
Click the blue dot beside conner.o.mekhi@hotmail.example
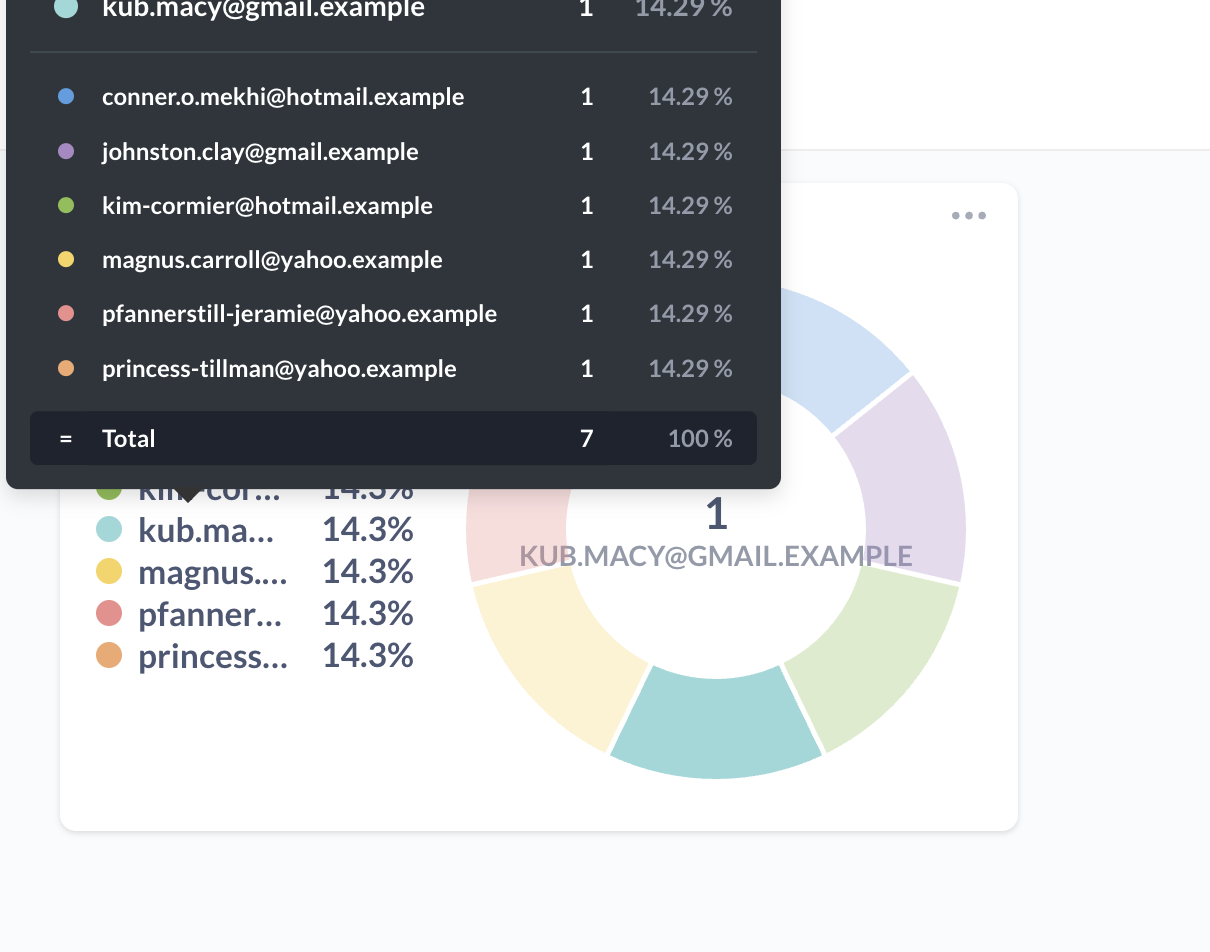pos(64,96)
